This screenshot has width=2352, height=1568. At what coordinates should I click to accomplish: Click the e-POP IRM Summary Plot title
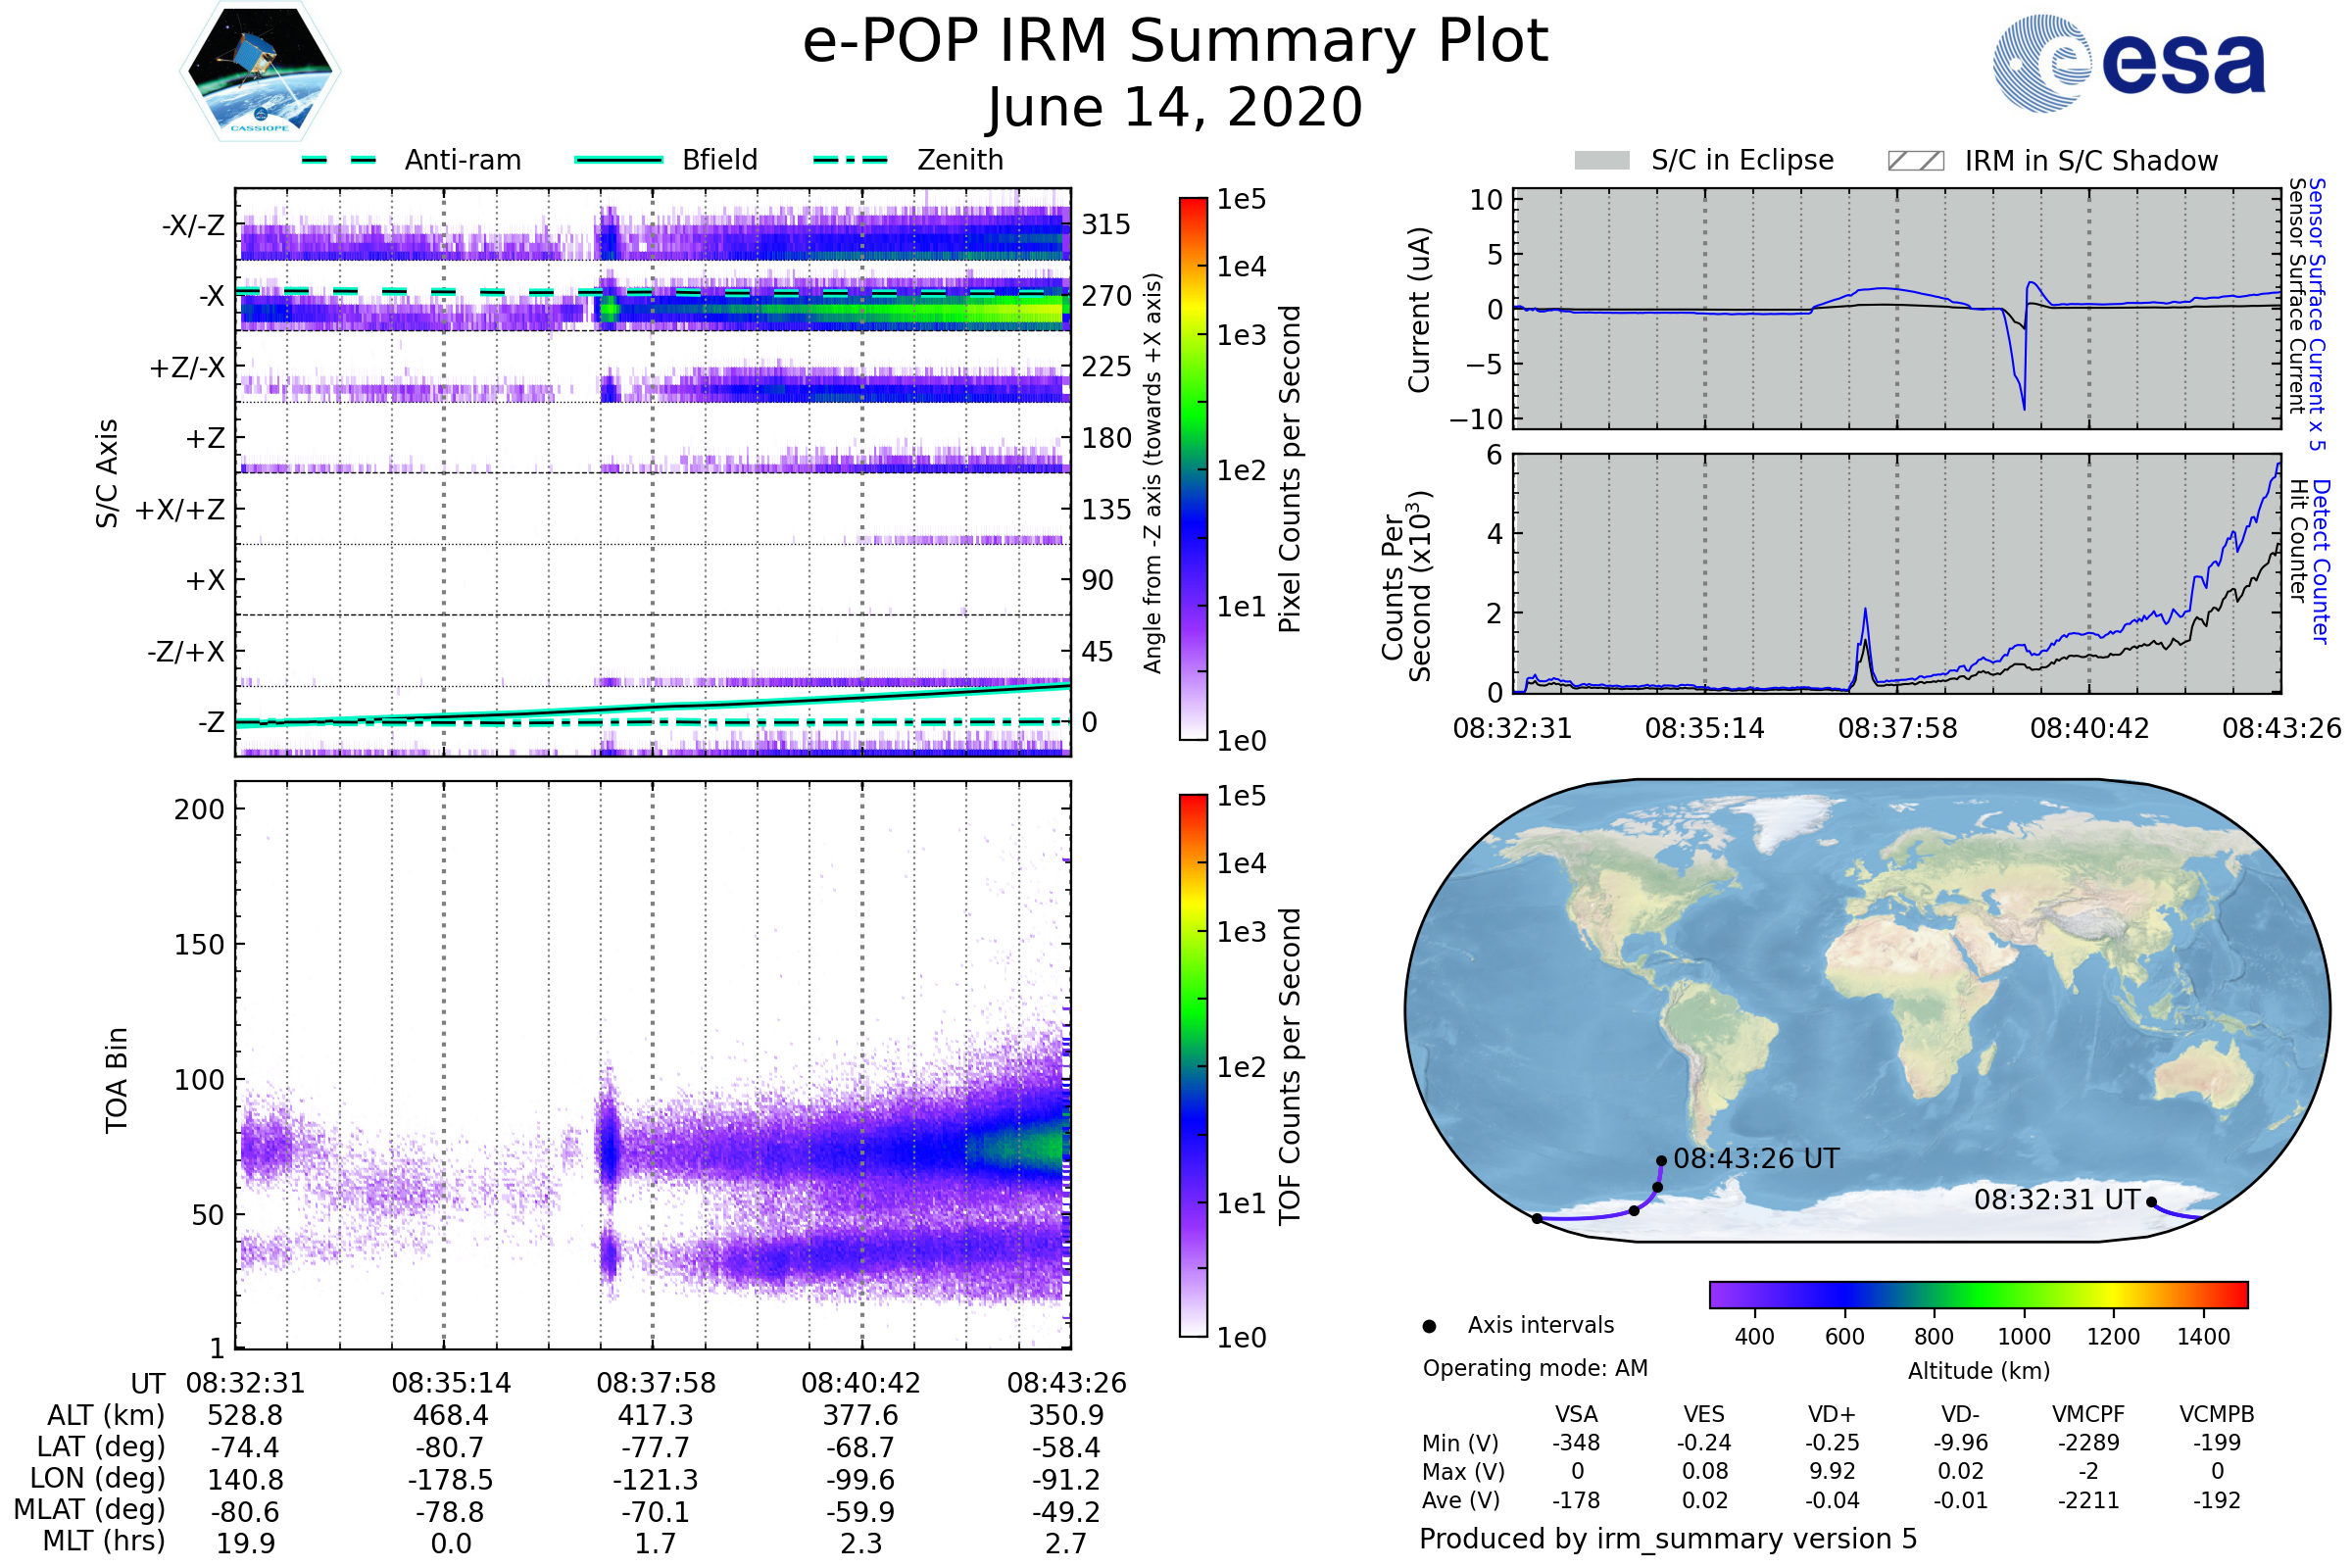tap(1175, 42)
